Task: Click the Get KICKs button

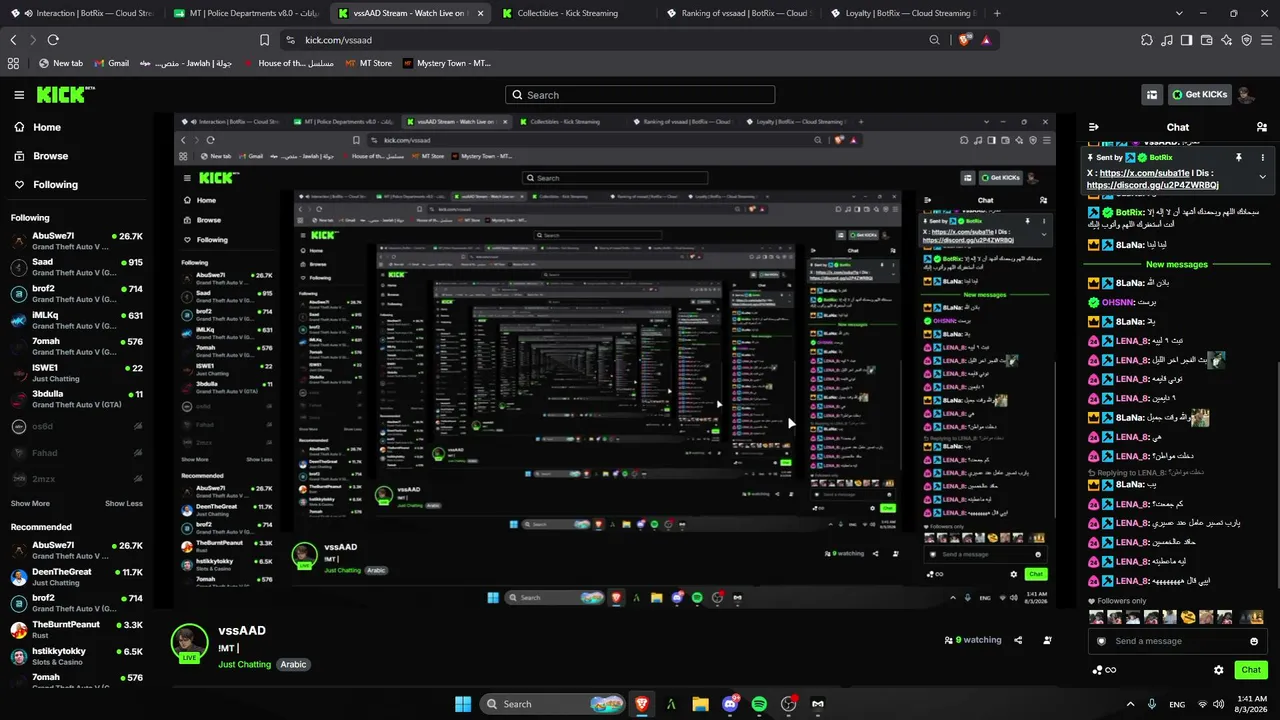Action: [x=1200, y=95]
